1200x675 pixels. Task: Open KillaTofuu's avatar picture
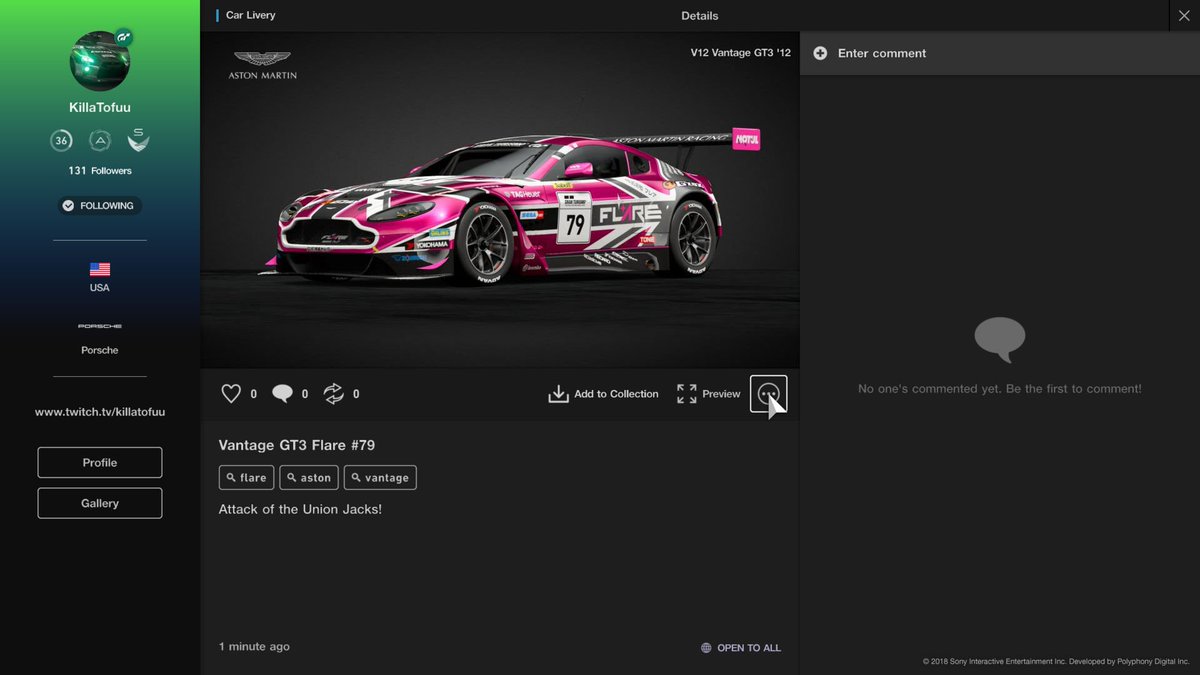(x=100, y=61)
